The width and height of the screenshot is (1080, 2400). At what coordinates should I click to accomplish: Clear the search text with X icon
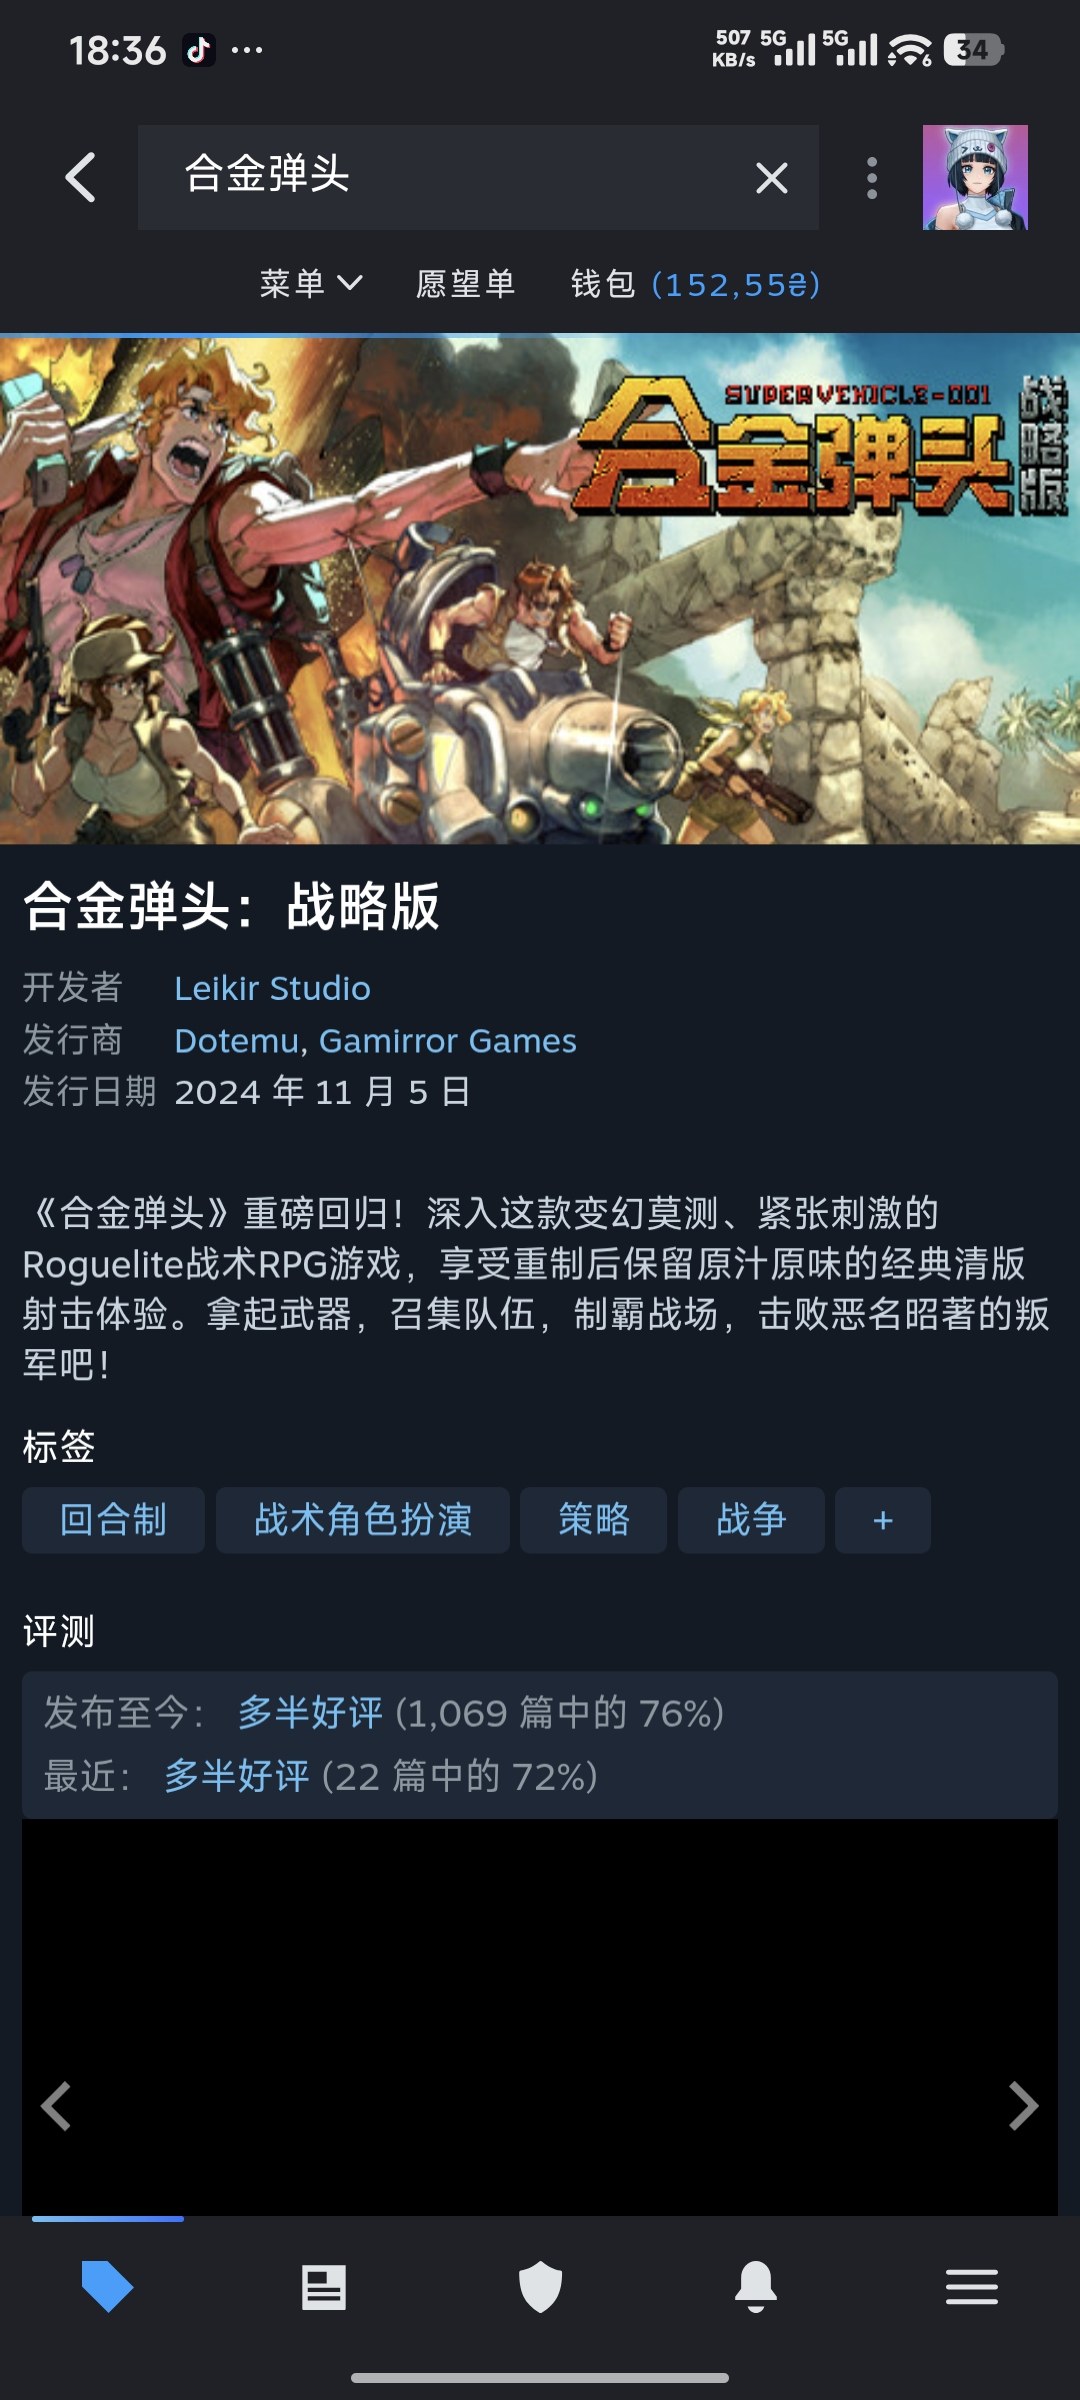(771, 178)
